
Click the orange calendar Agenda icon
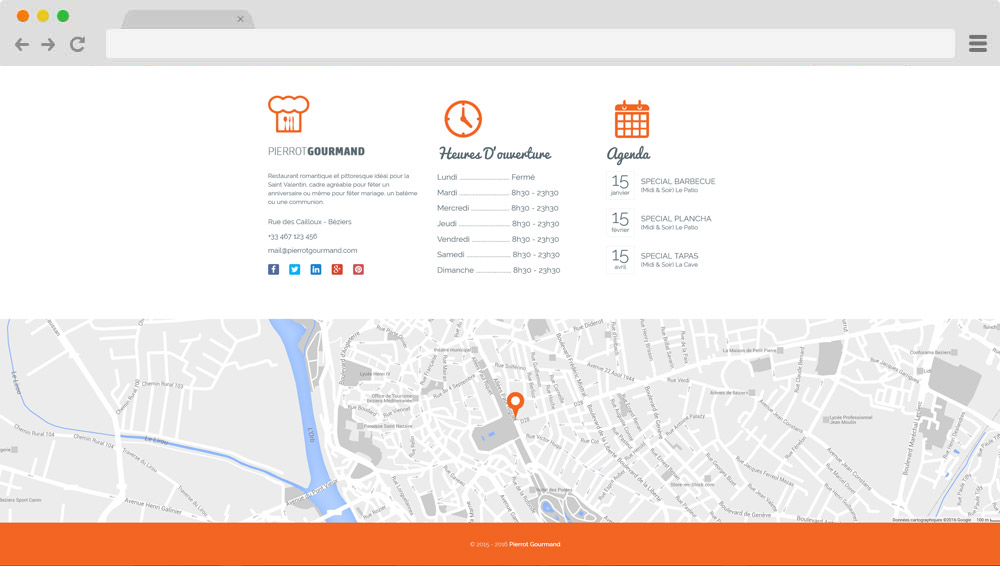point(632,119)
